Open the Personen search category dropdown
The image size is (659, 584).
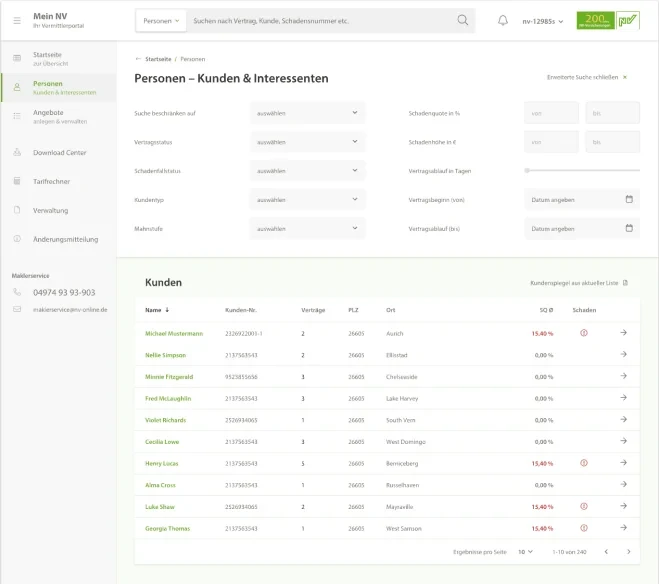160,20
